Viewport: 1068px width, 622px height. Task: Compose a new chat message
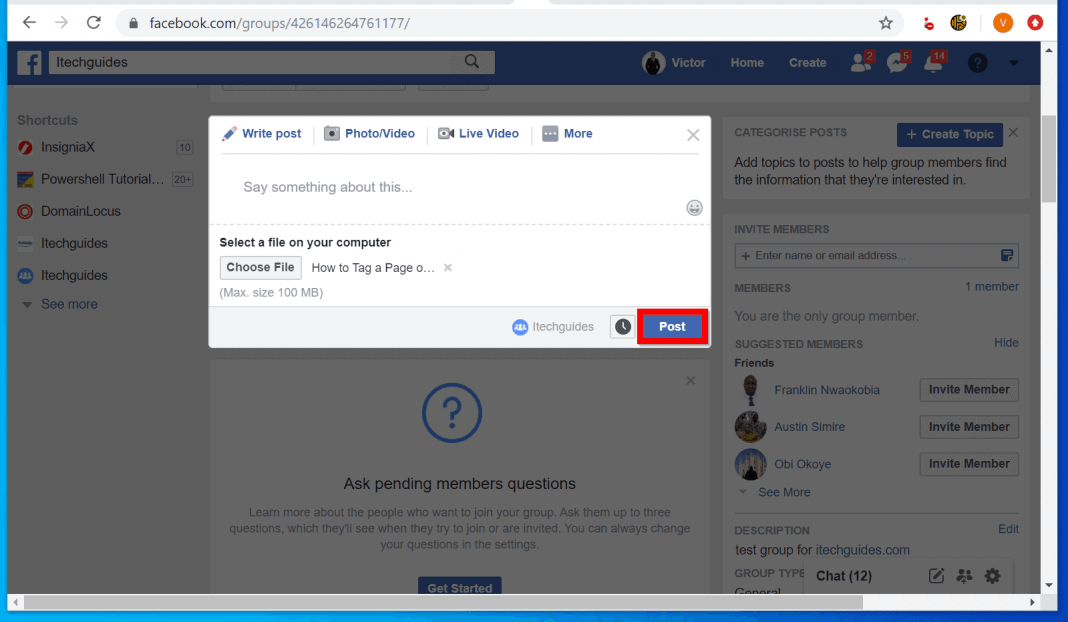937,576
